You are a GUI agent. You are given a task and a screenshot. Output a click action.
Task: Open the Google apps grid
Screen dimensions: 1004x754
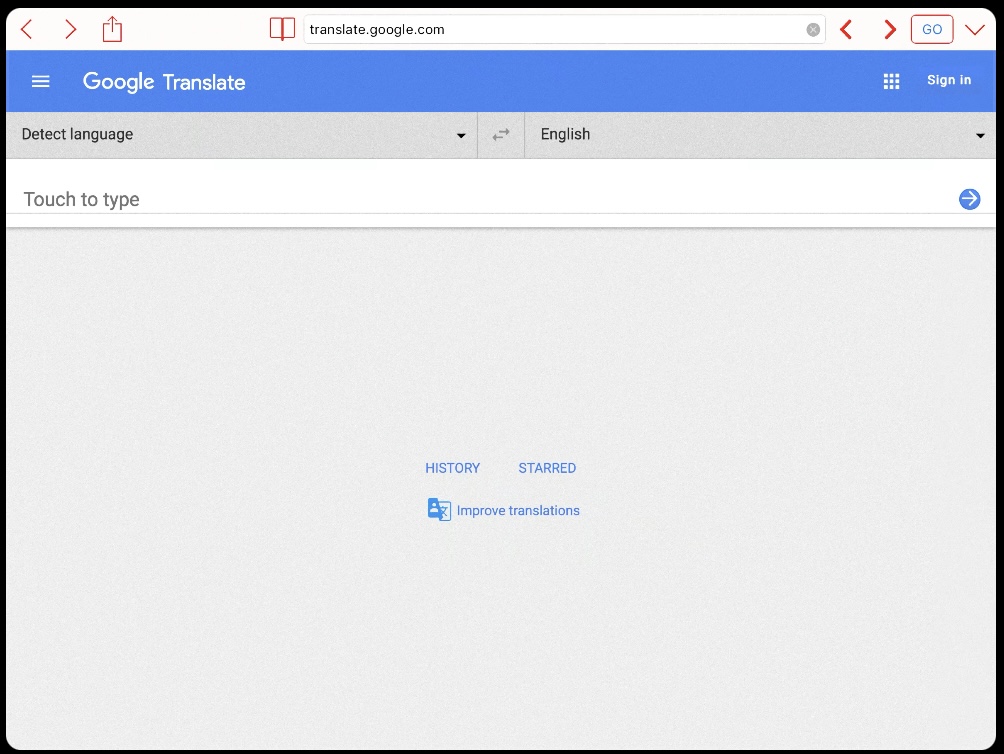pyautogui.click(x=891, y=81)
